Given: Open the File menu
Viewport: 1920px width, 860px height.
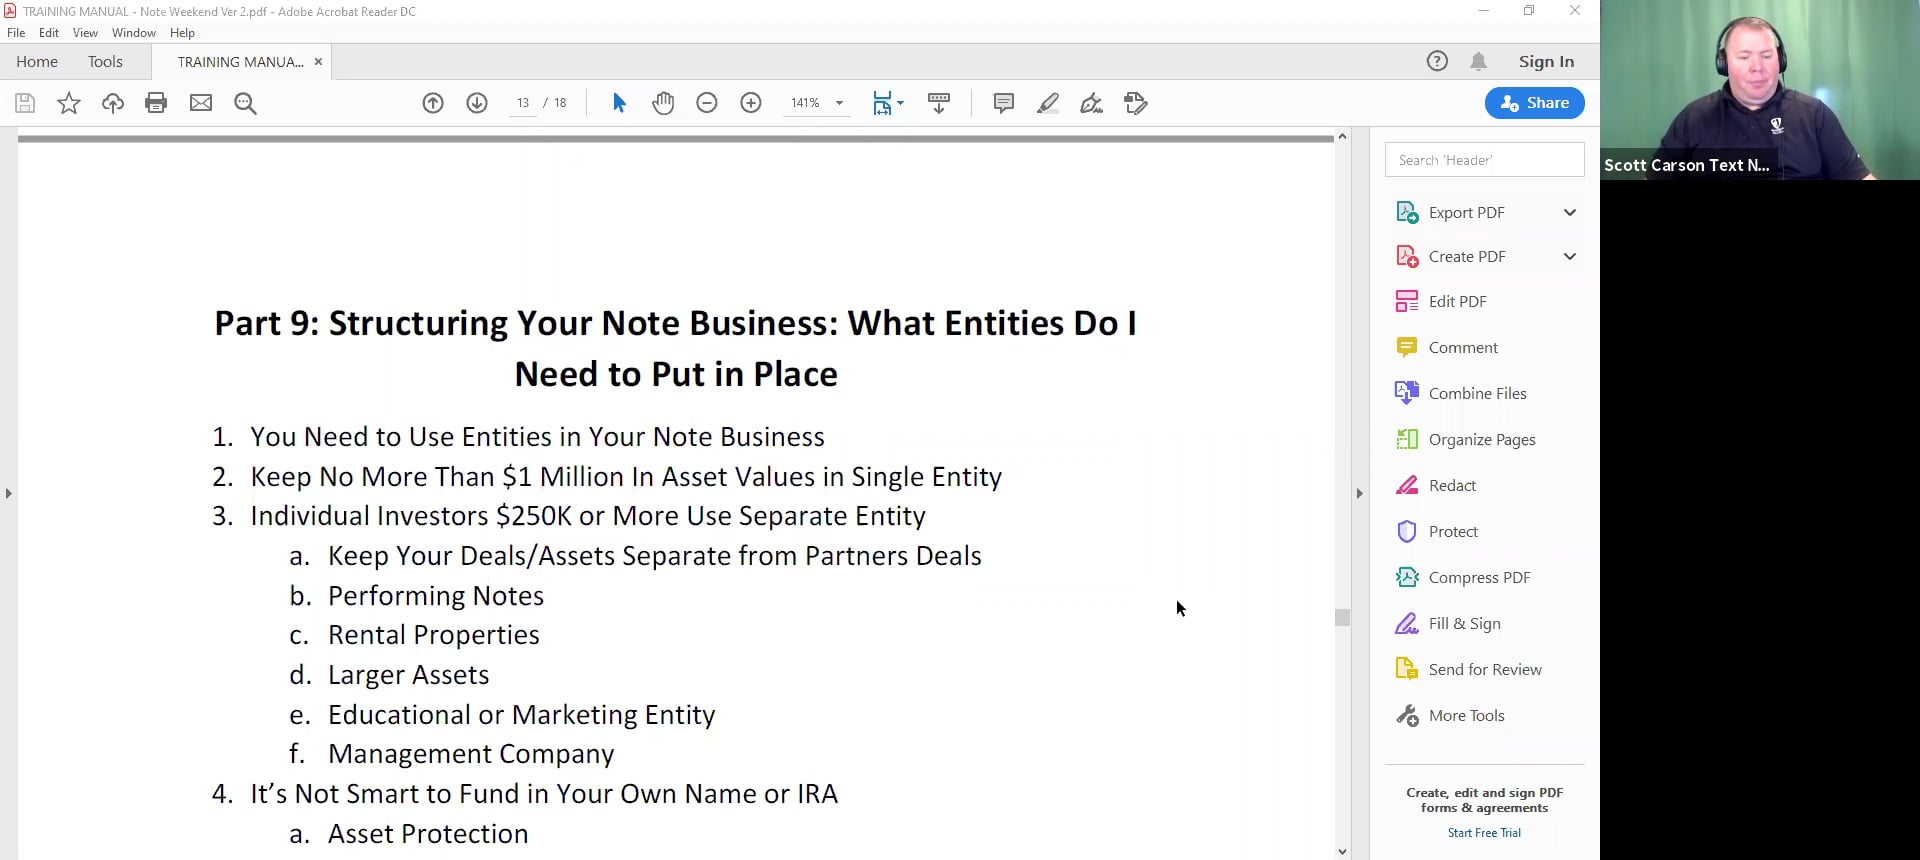Looking at the screenshot, I should click(x=16, y=33).
